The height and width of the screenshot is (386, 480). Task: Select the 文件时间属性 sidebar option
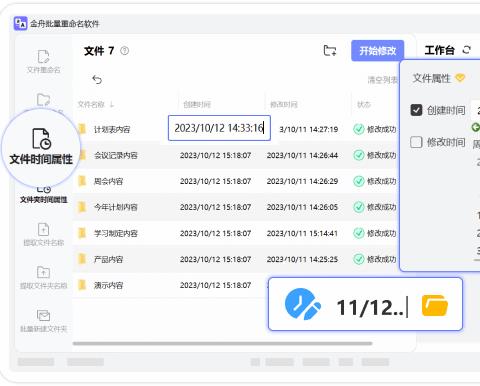(41, 147)
